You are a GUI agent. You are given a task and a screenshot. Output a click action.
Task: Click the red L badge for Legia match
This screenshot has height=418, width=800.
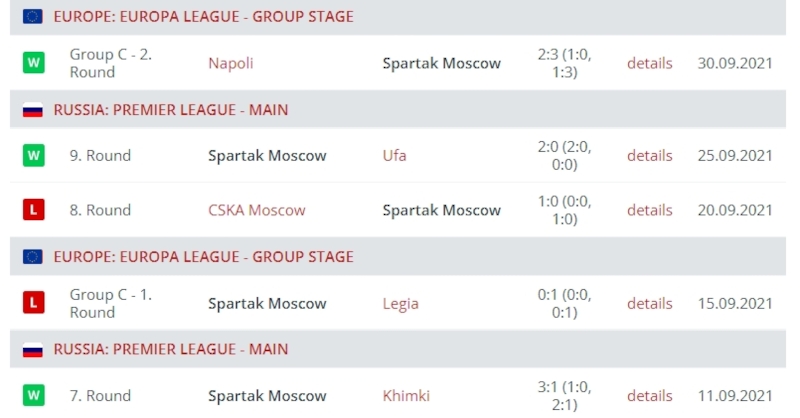point(33,303)
